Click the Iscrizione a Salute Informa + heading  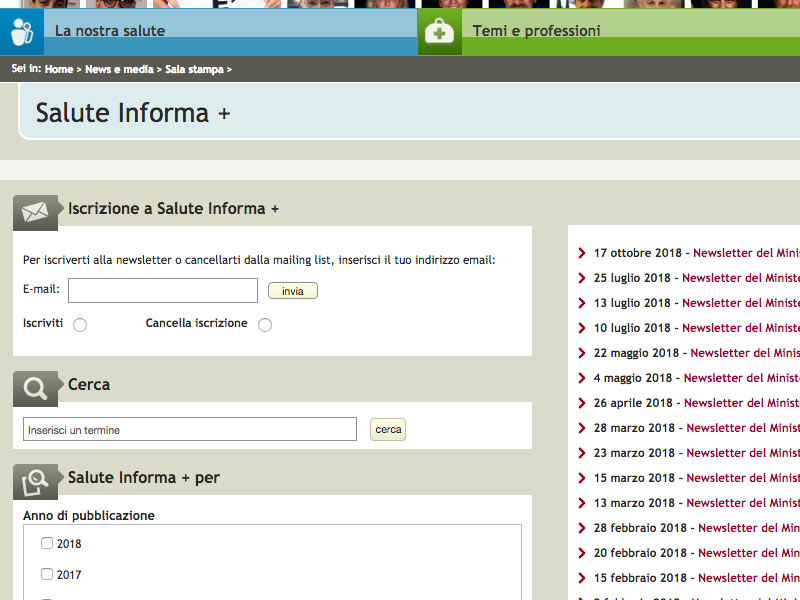coord(173,209)
